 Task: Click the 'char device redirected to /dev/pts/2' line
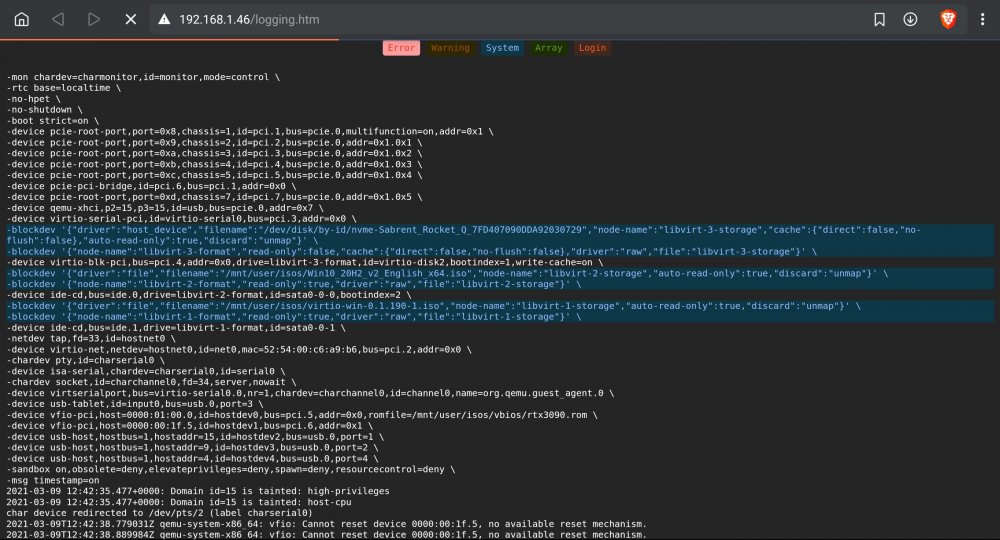point(159,513)
